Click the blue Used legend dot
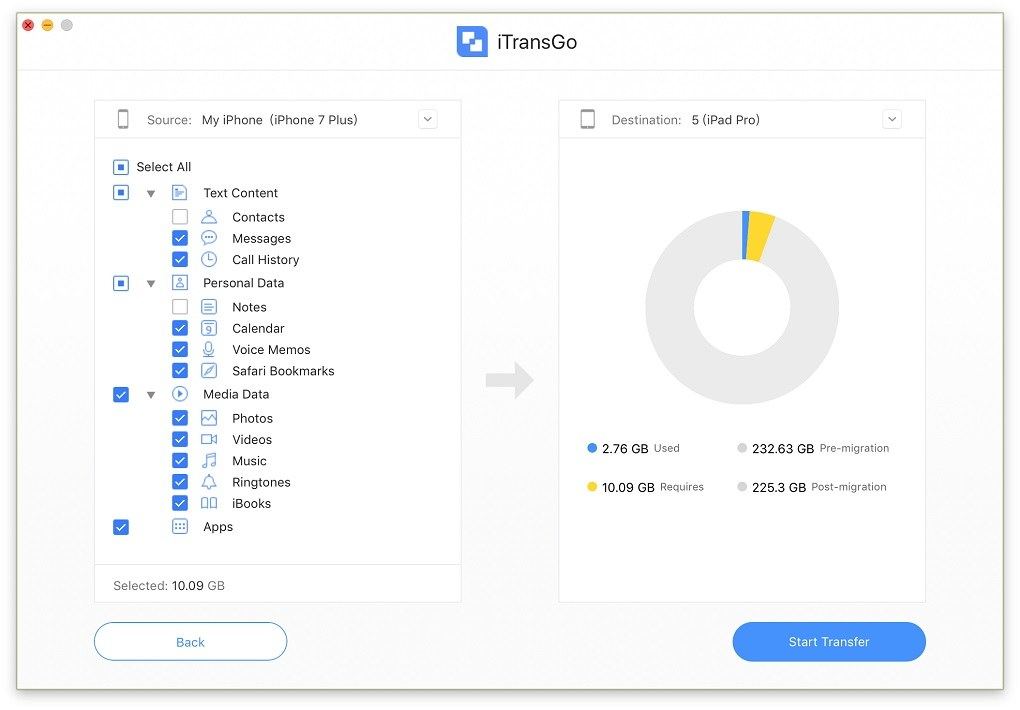This screenshot has width=1020, height=710. coord(592,448)
